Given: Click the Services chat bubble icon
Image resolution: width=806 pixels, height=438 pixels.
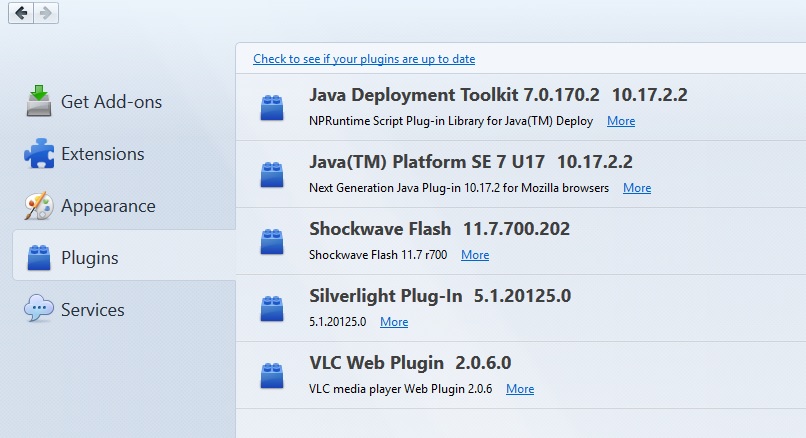Looking at the screenshot, I should 39,308.
